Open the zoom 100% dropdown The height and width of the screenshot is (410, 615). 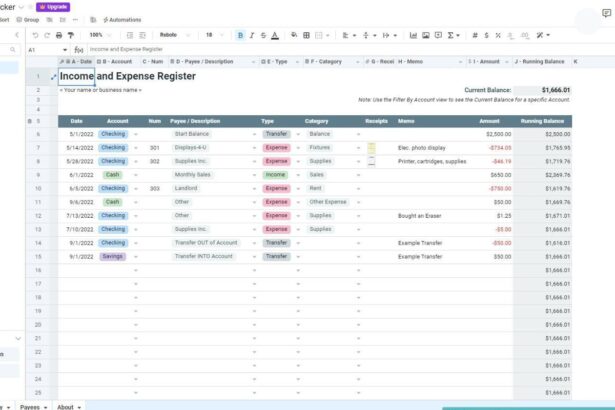(100, 35)
